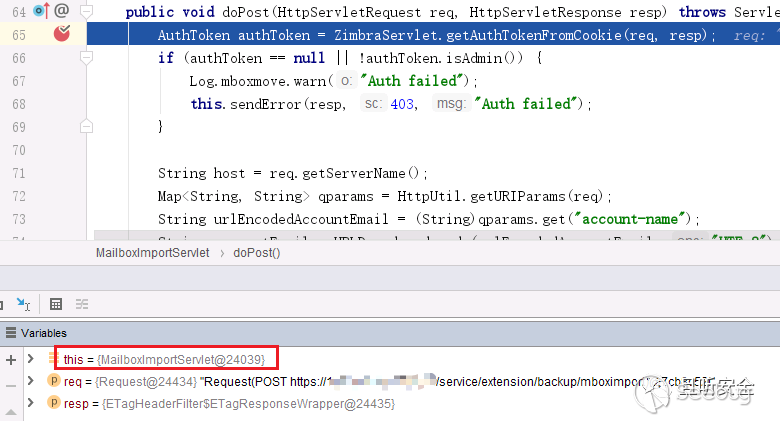Click 'getServerName' on line 71
Viewport: 780px width, 421px height.
click(354, 173)
